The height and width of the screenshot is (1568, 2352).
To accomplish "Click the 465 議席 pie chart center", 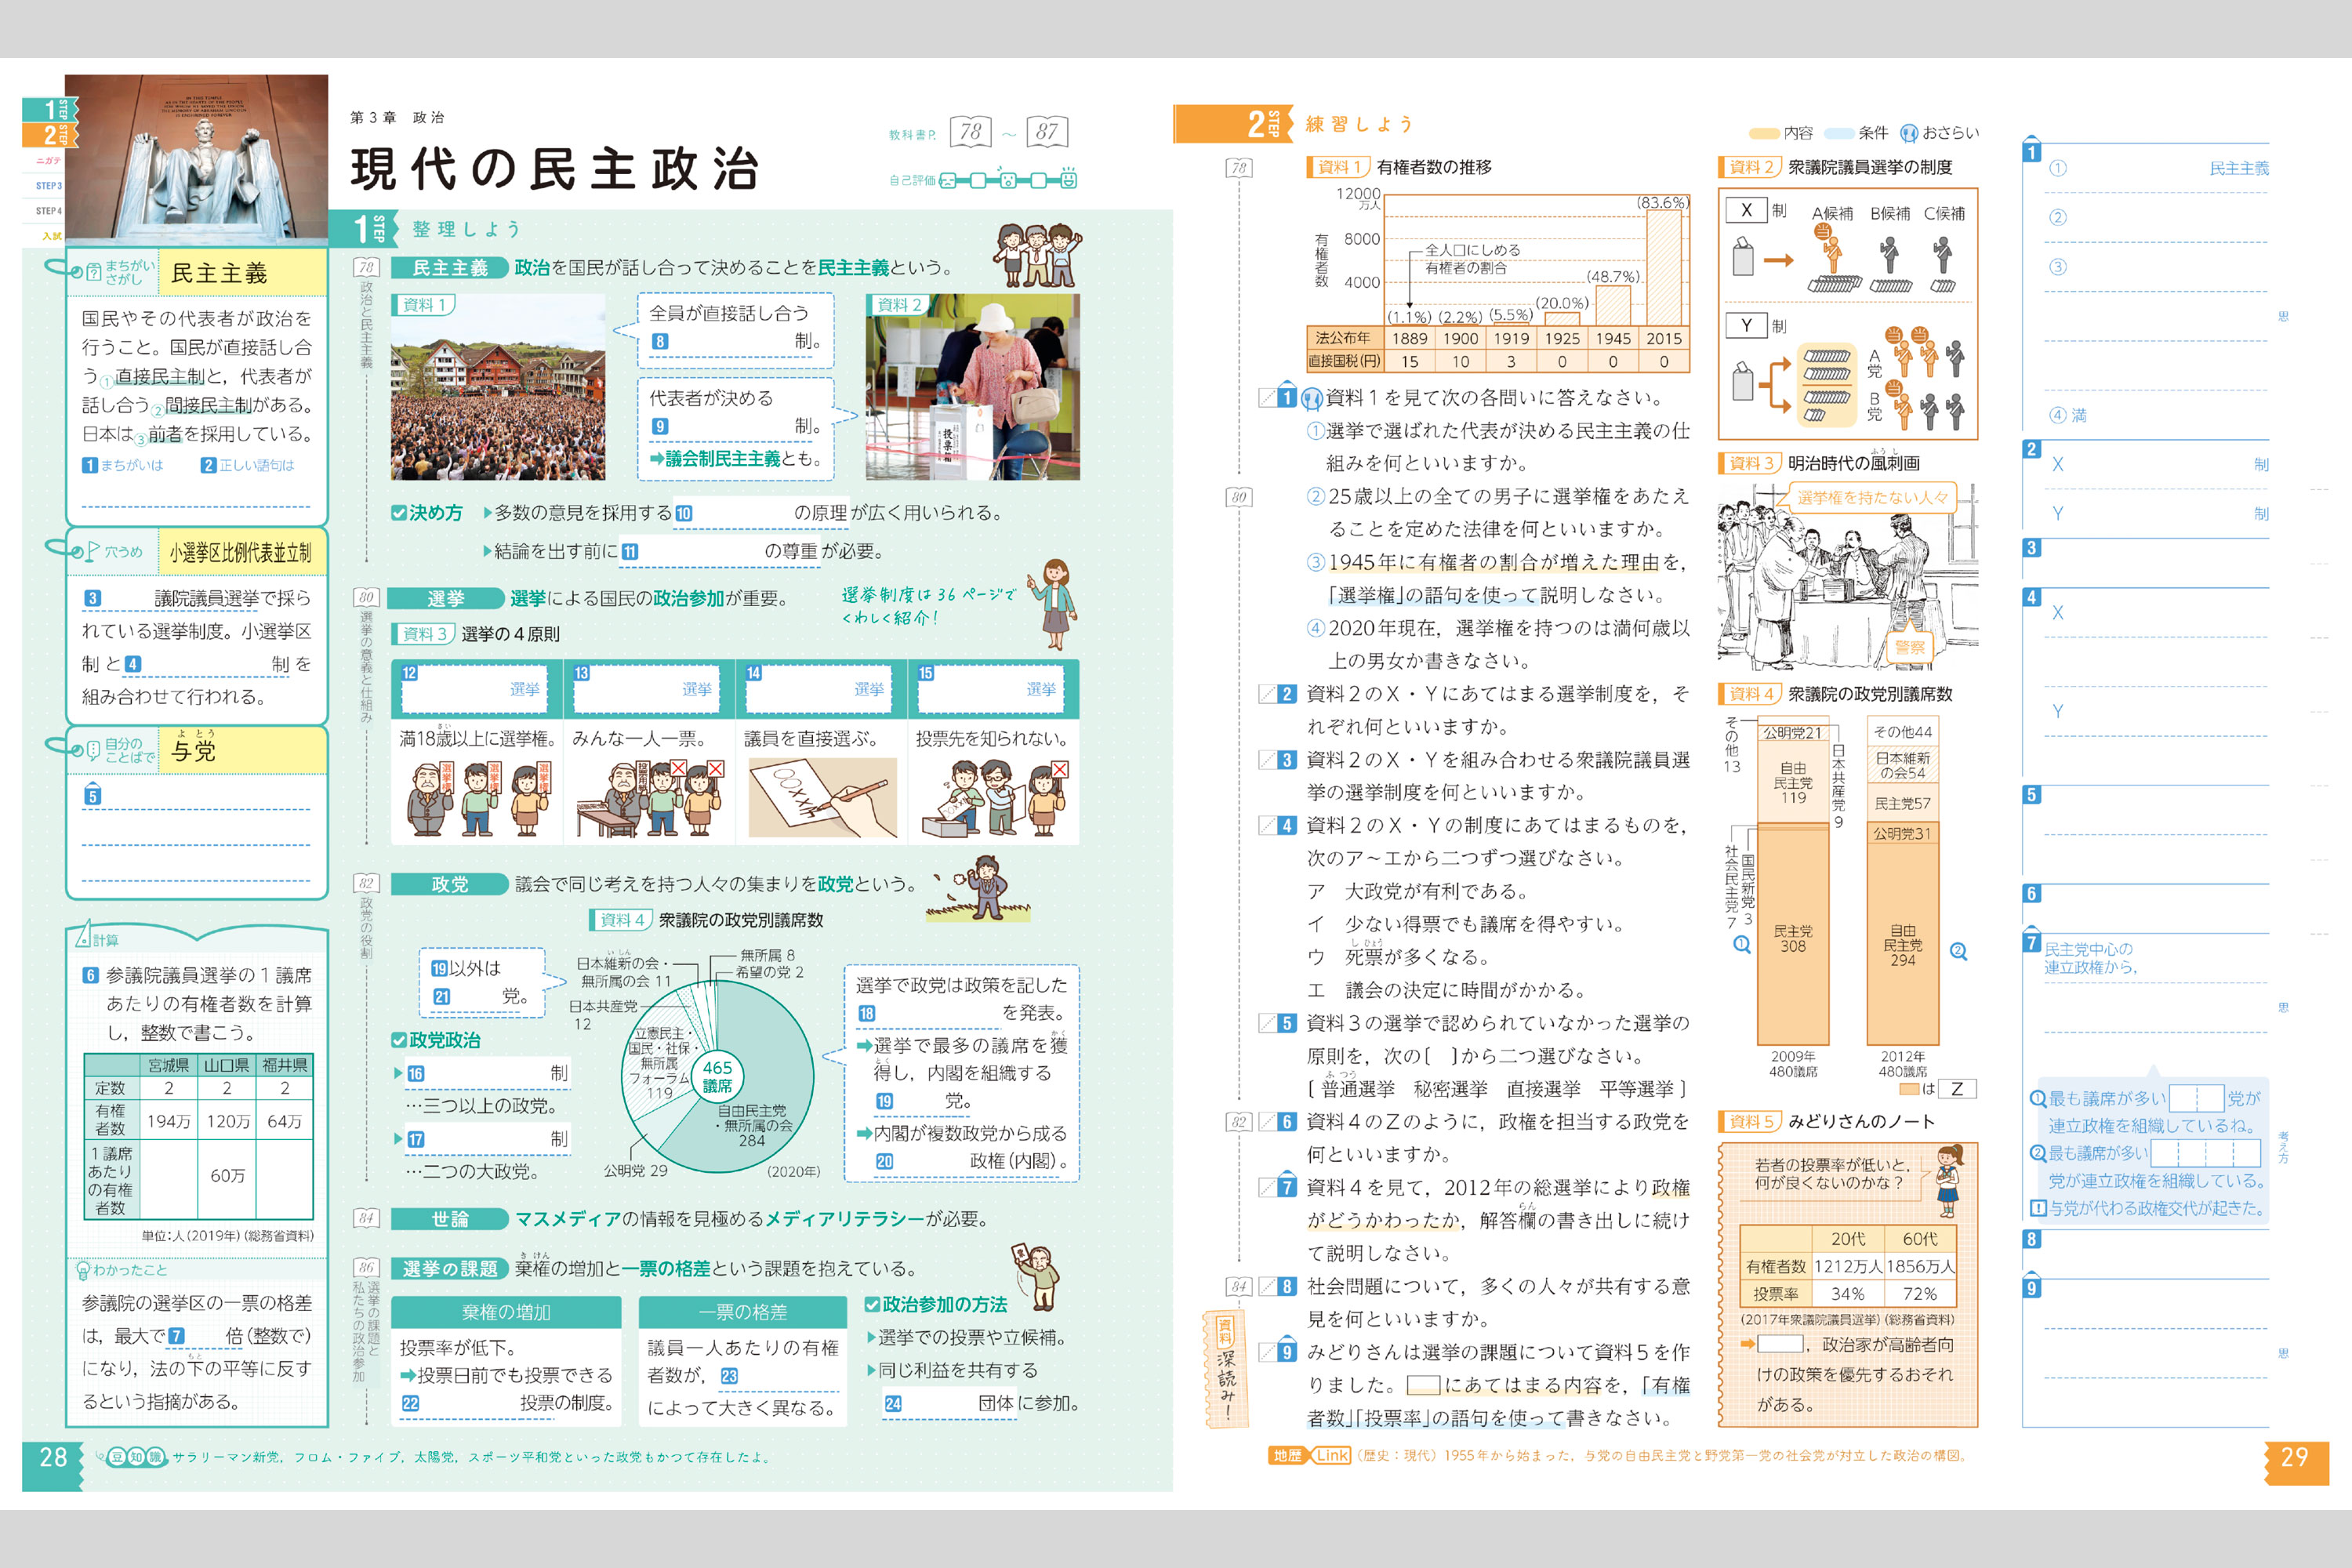I will (717, 1076).
